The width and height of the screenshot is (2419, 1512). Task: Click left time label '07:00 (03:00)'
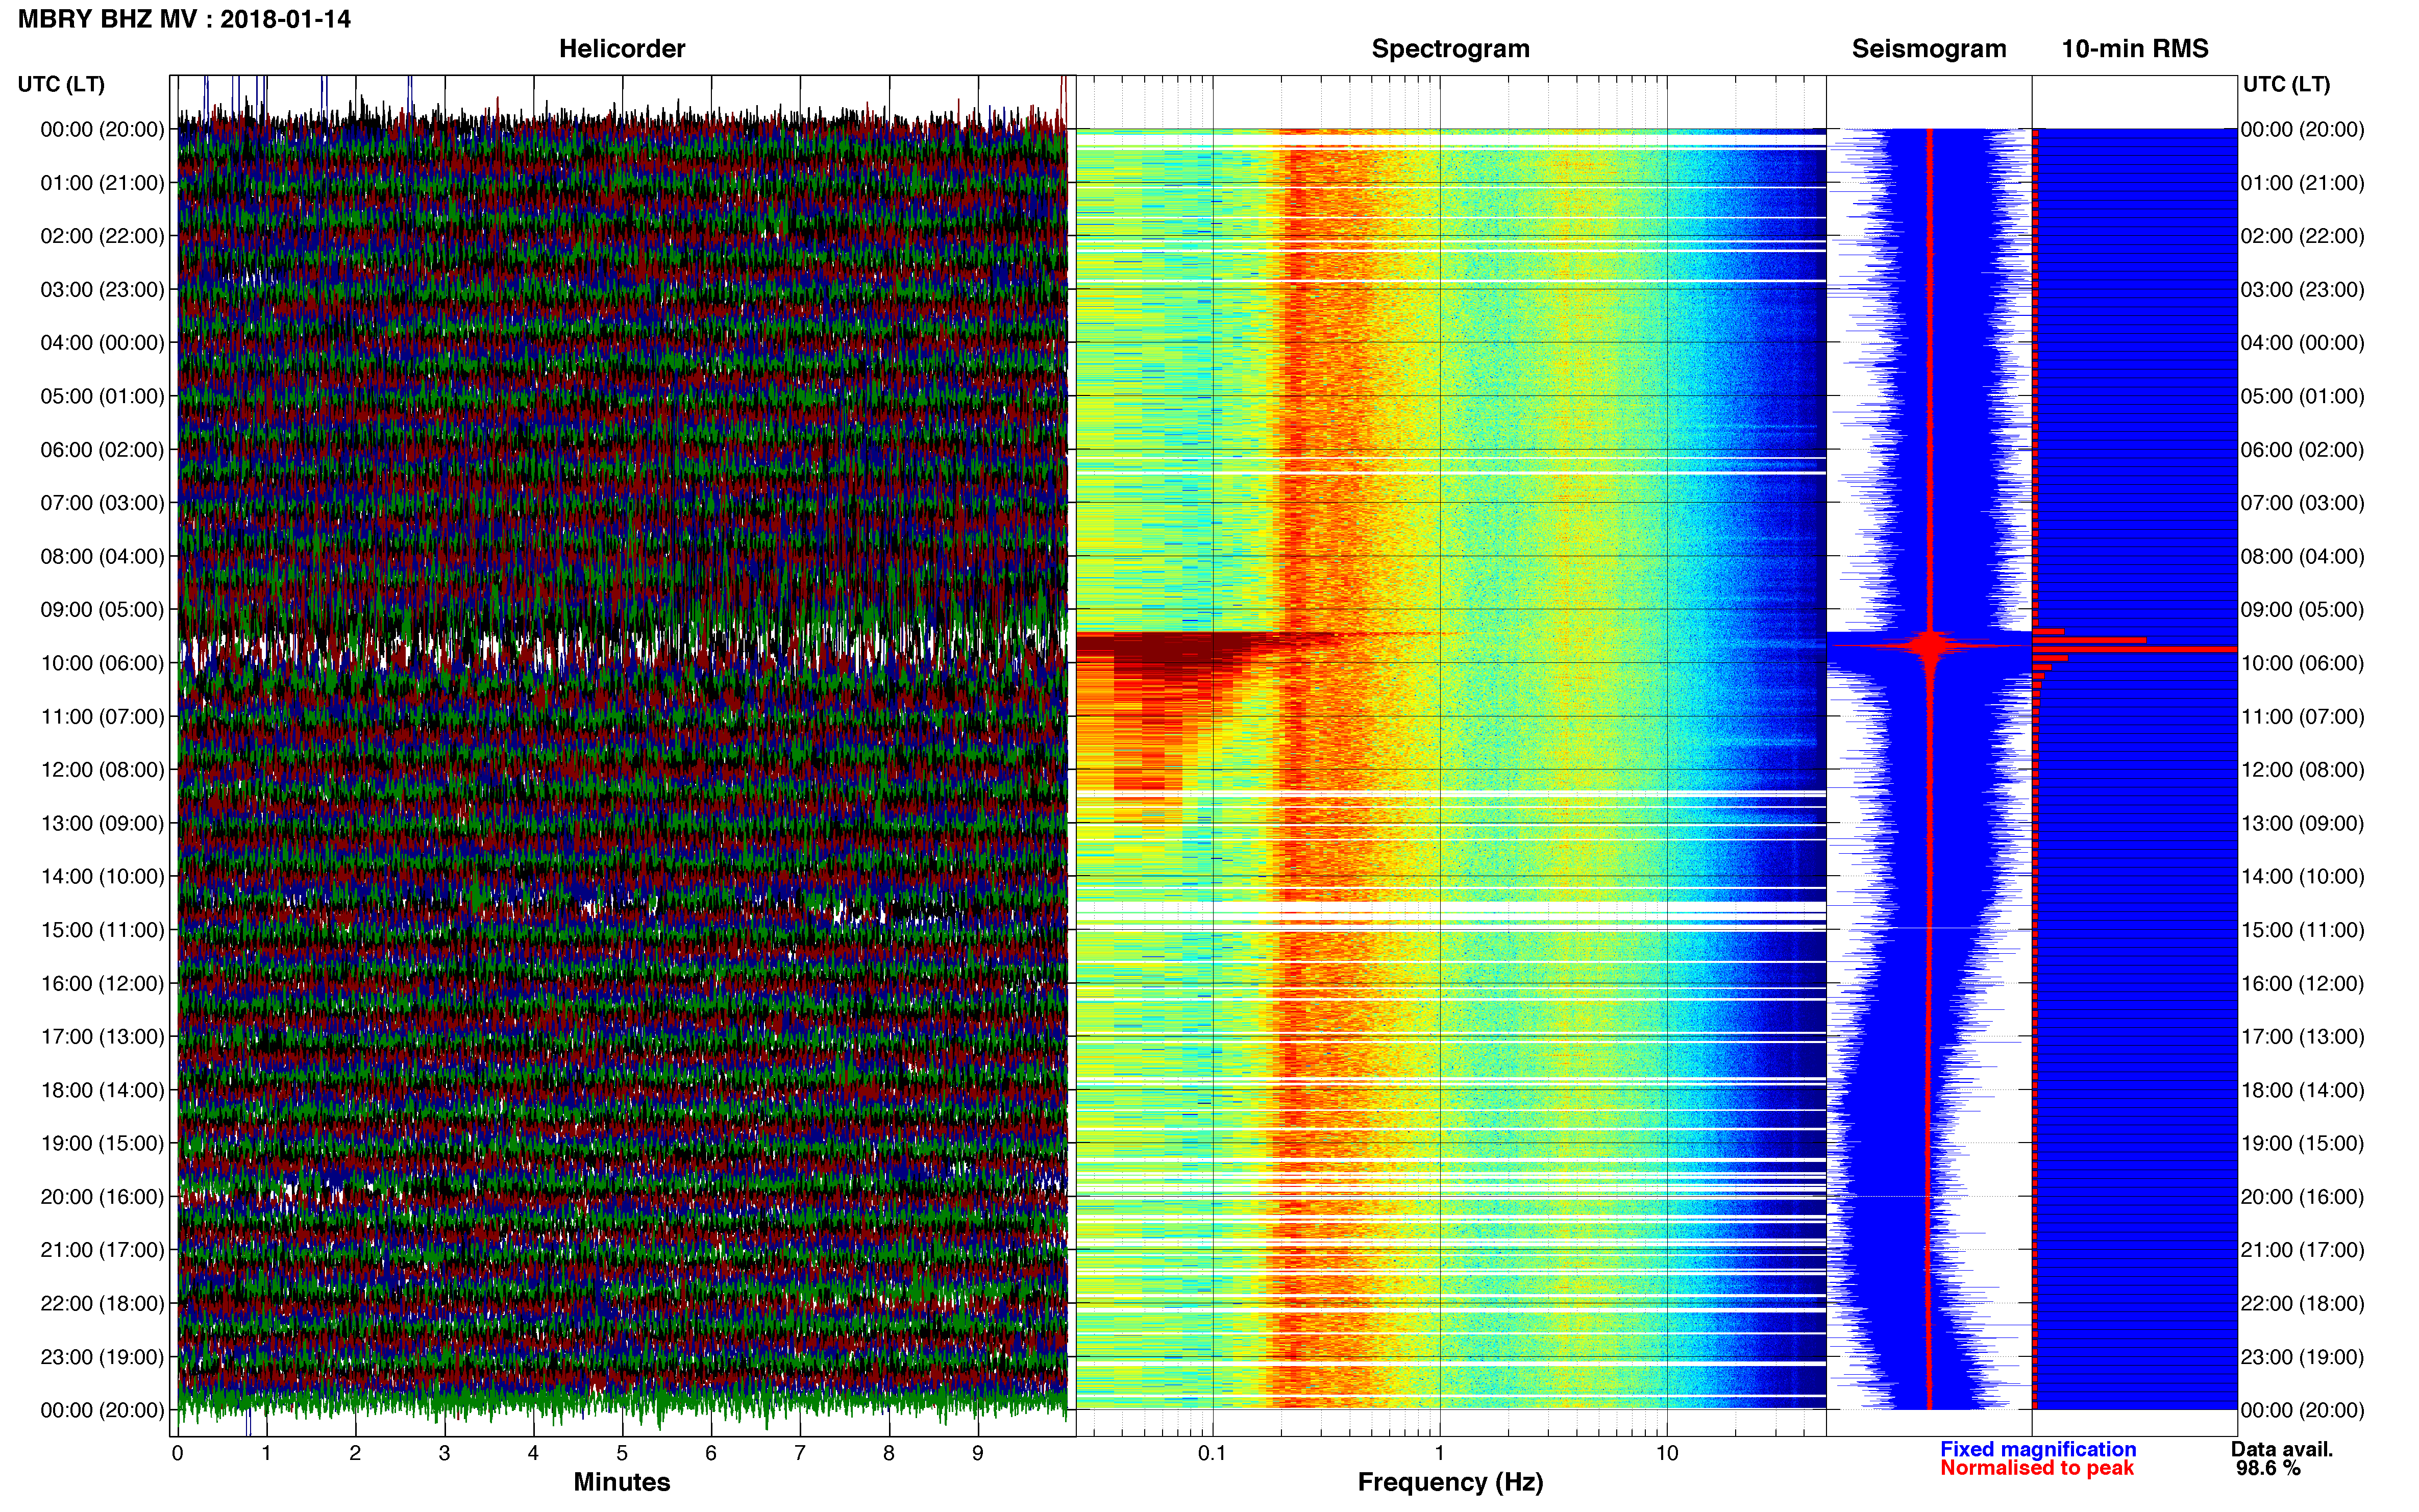pos(102,503)
